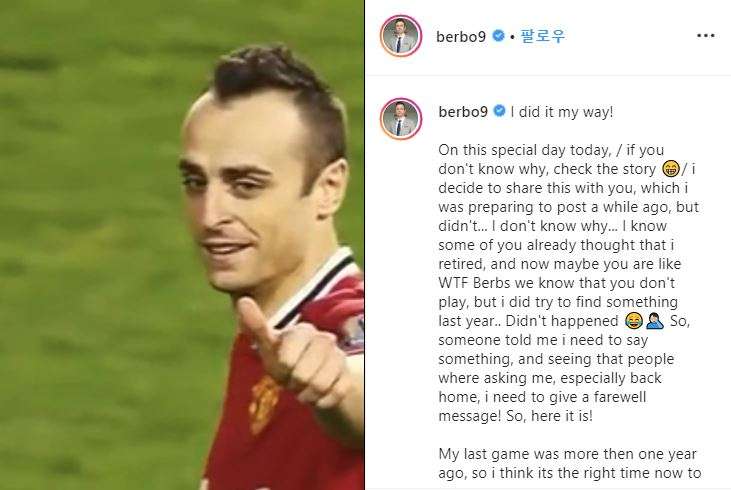Image resolution: width=731 pixels, height=490 pixels.
Task: Open berbo9 profile picture in post header
Action: click(401, 36)
